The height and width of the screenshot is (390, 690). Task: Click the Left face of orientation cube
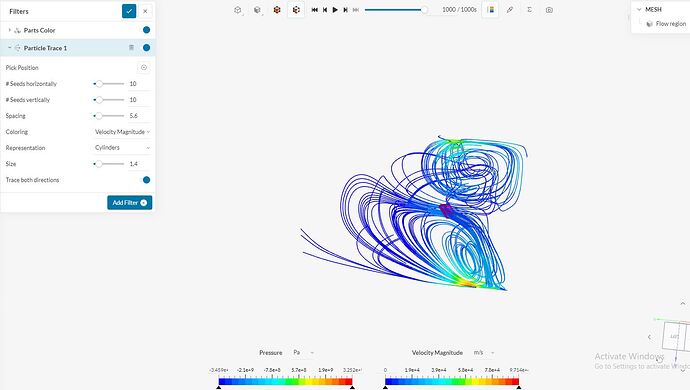674,336
